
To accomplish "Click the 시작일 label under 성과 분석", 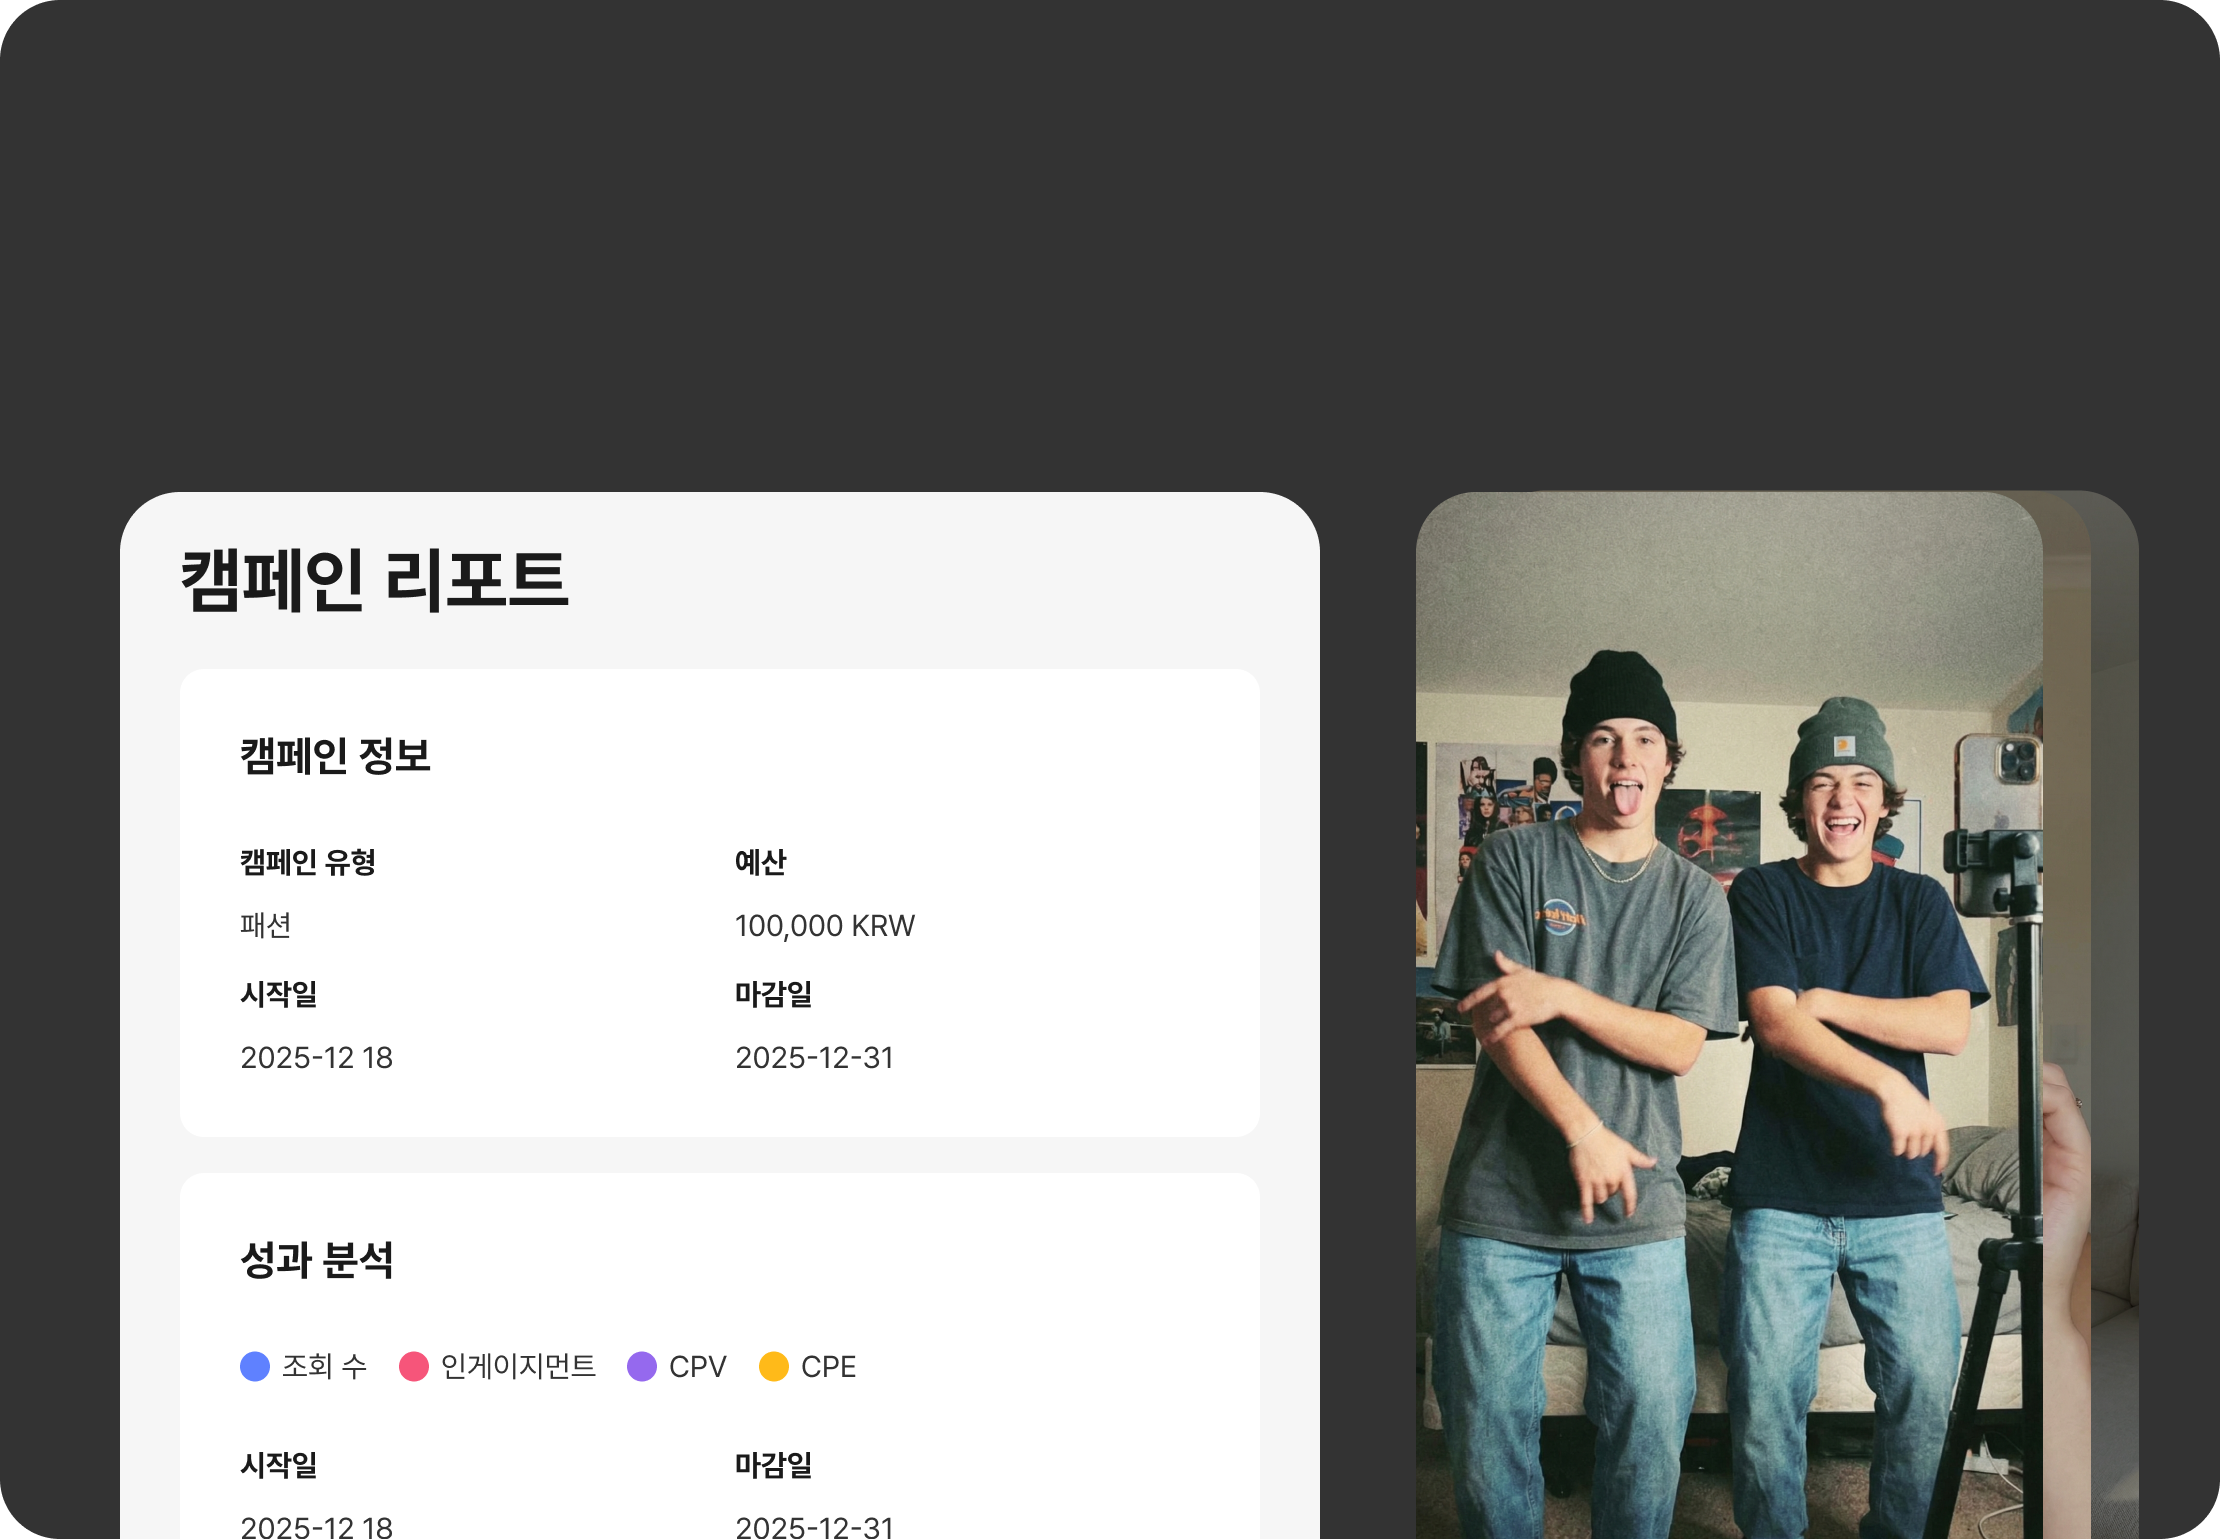I will [x=279, y=1465].
